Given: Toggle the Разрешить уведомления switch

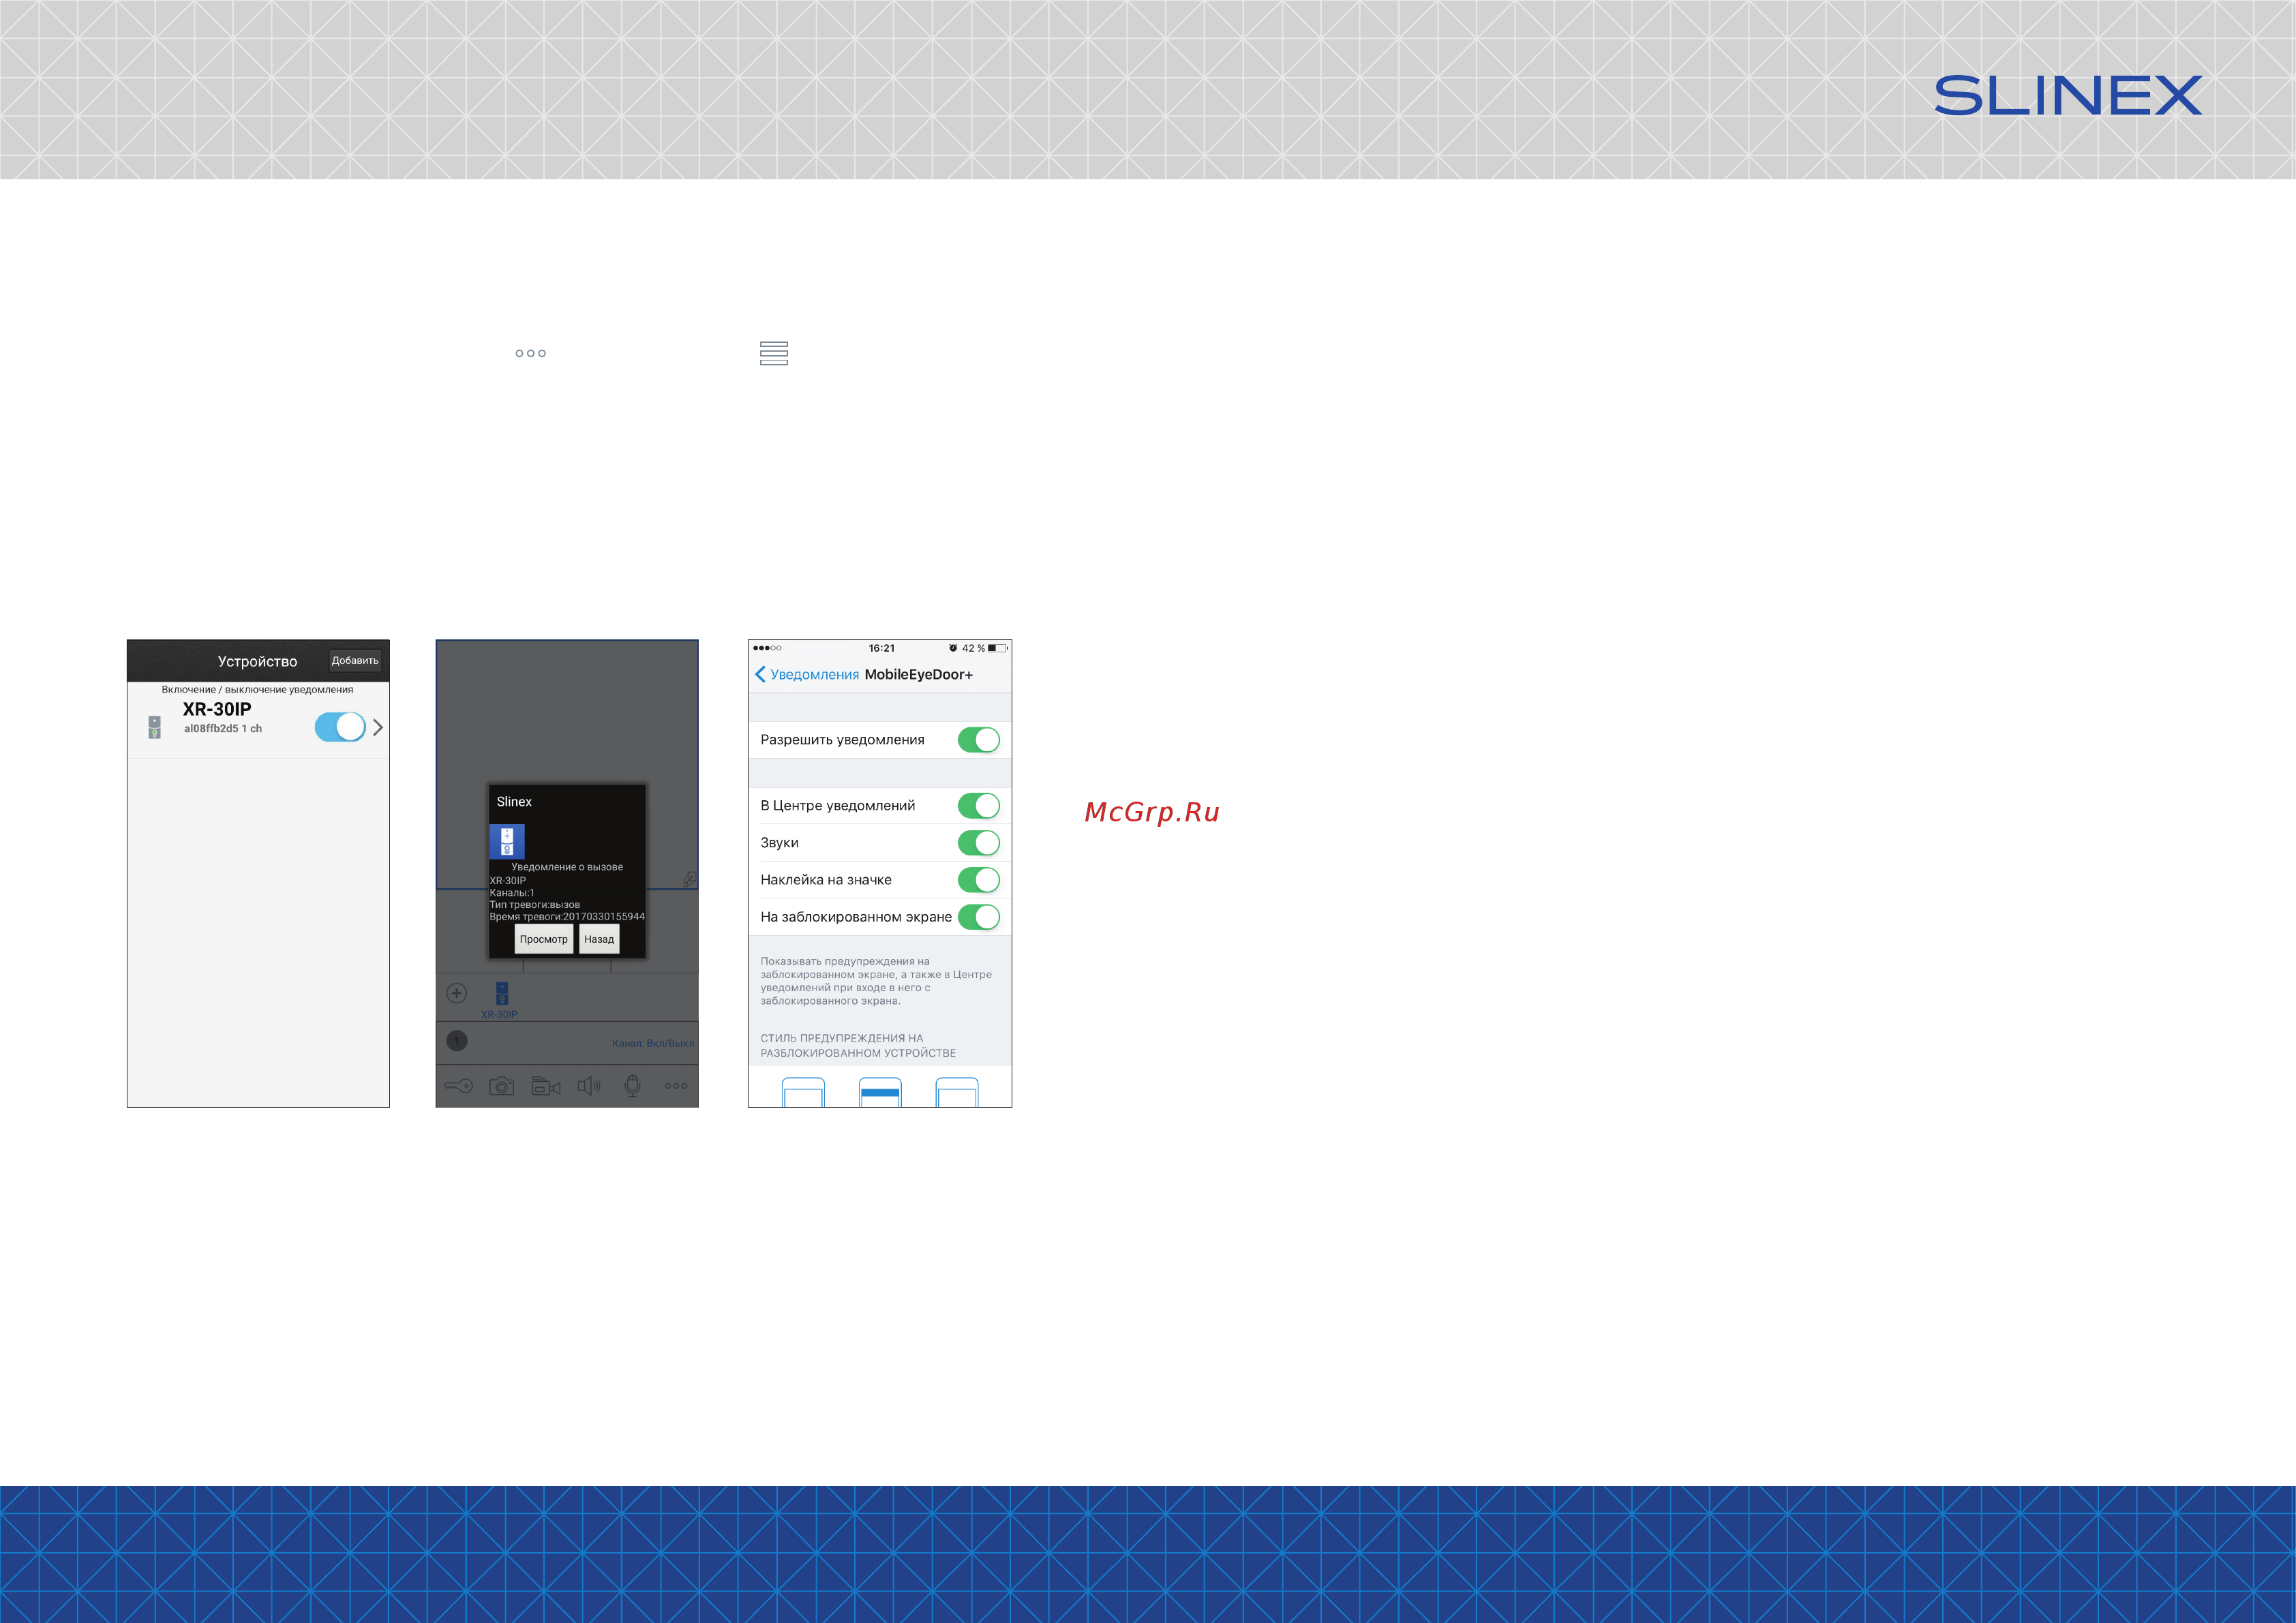Looking at the screenshot, I should tap(979, 740).
